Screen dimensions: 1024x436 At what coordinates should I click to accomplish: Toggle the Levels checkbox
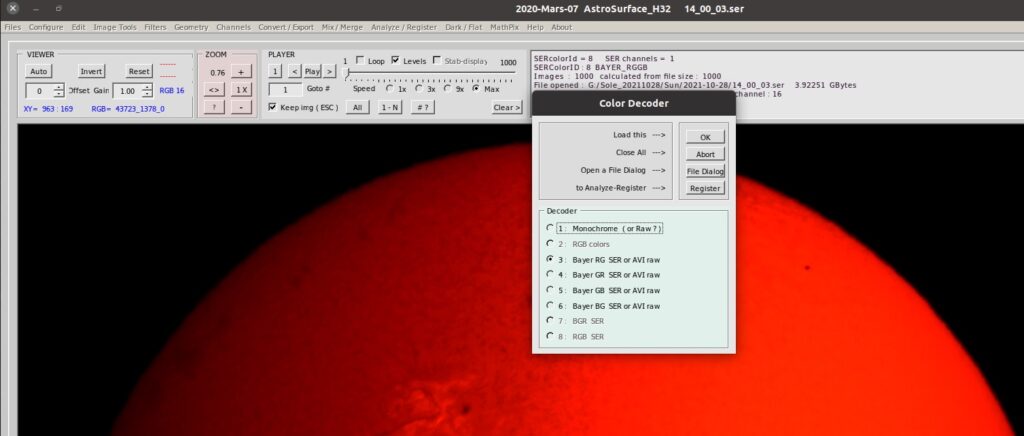tap(396, 61)
